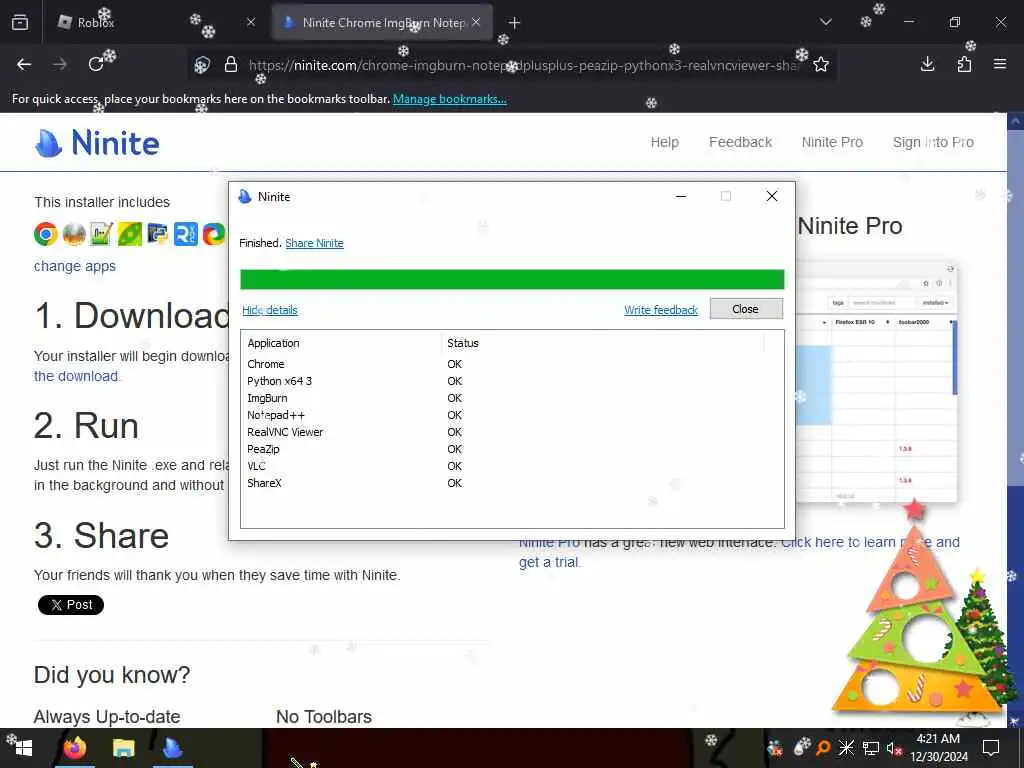Click the Python app icon

(157, 234)
